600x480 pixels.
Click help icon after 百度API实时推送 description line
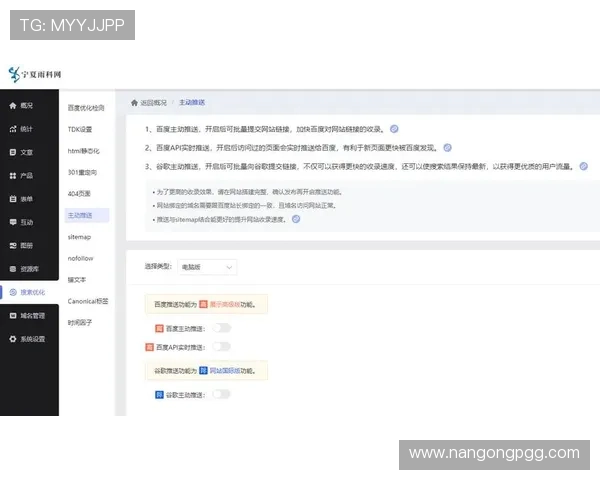447,148
